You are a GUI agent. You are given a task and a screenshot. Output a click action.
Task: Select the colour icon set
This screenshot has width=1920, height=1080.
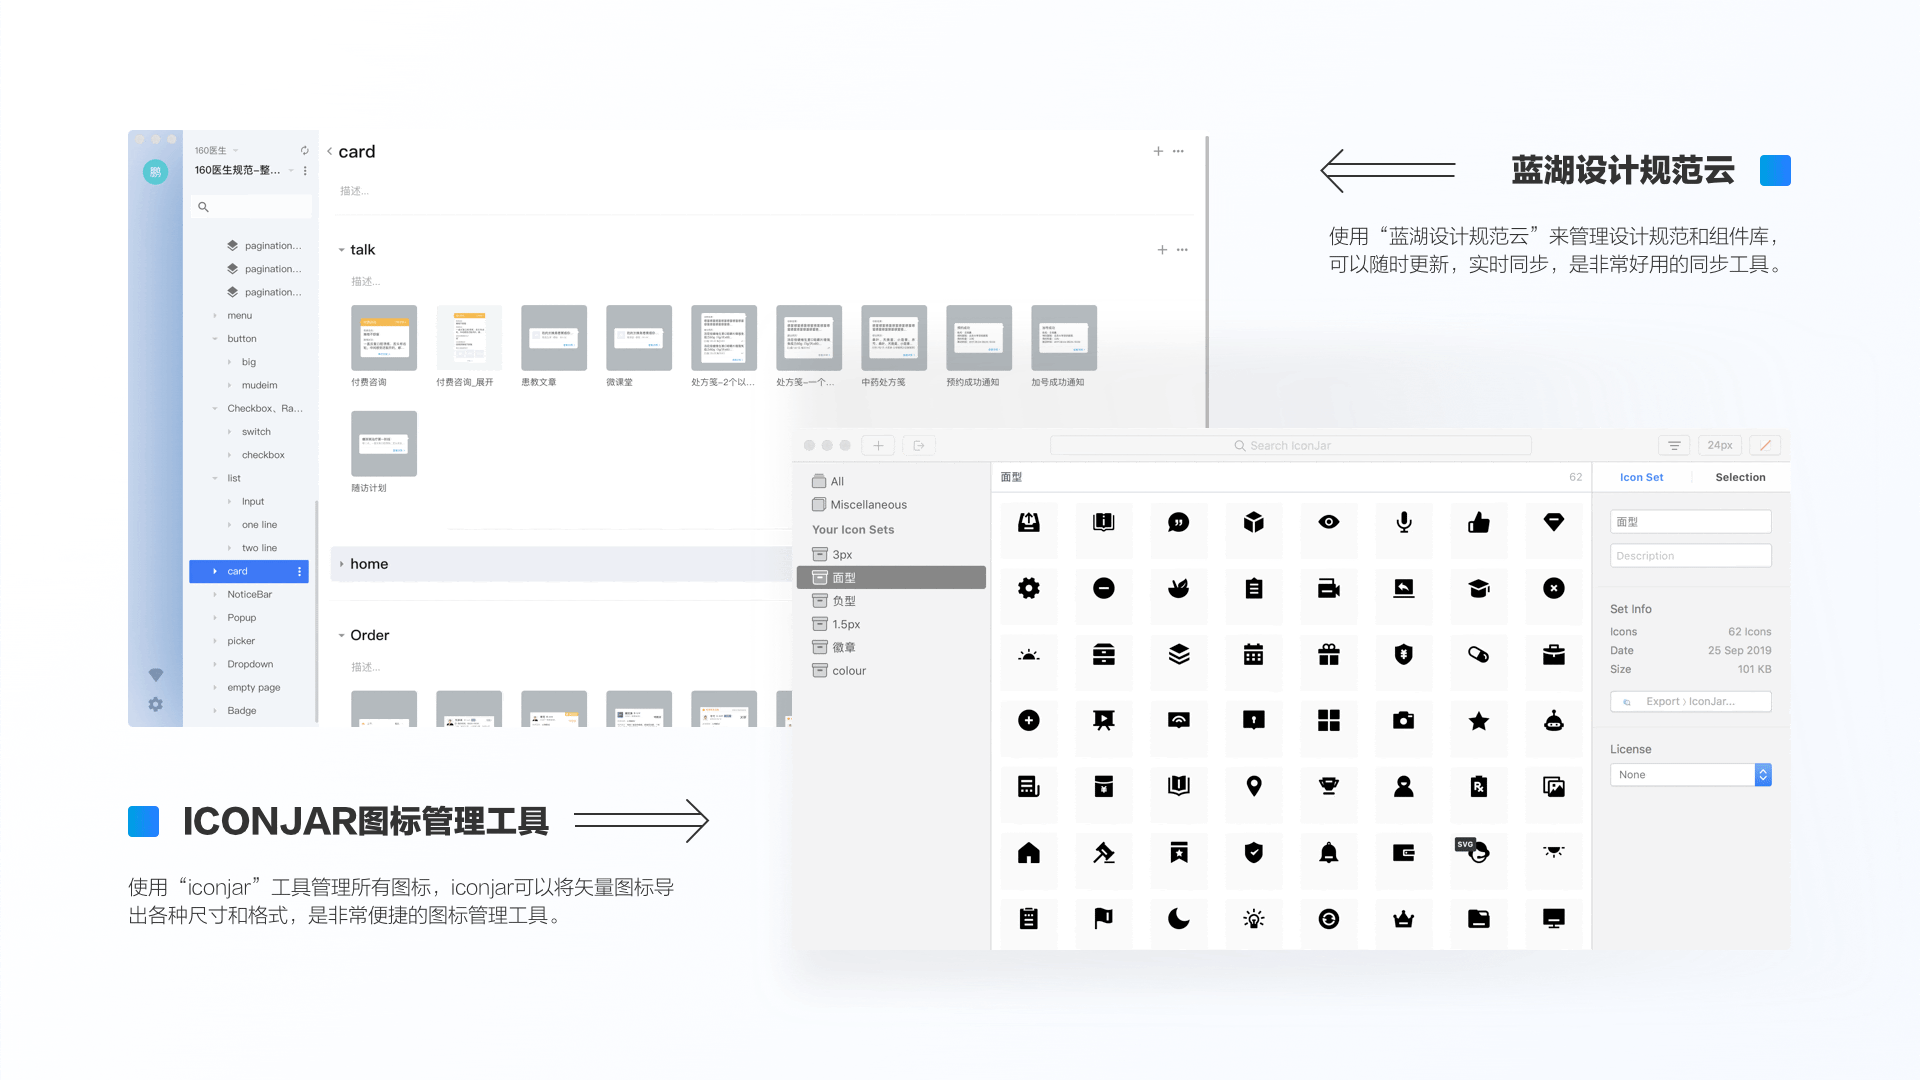click(x=848, y=671)
